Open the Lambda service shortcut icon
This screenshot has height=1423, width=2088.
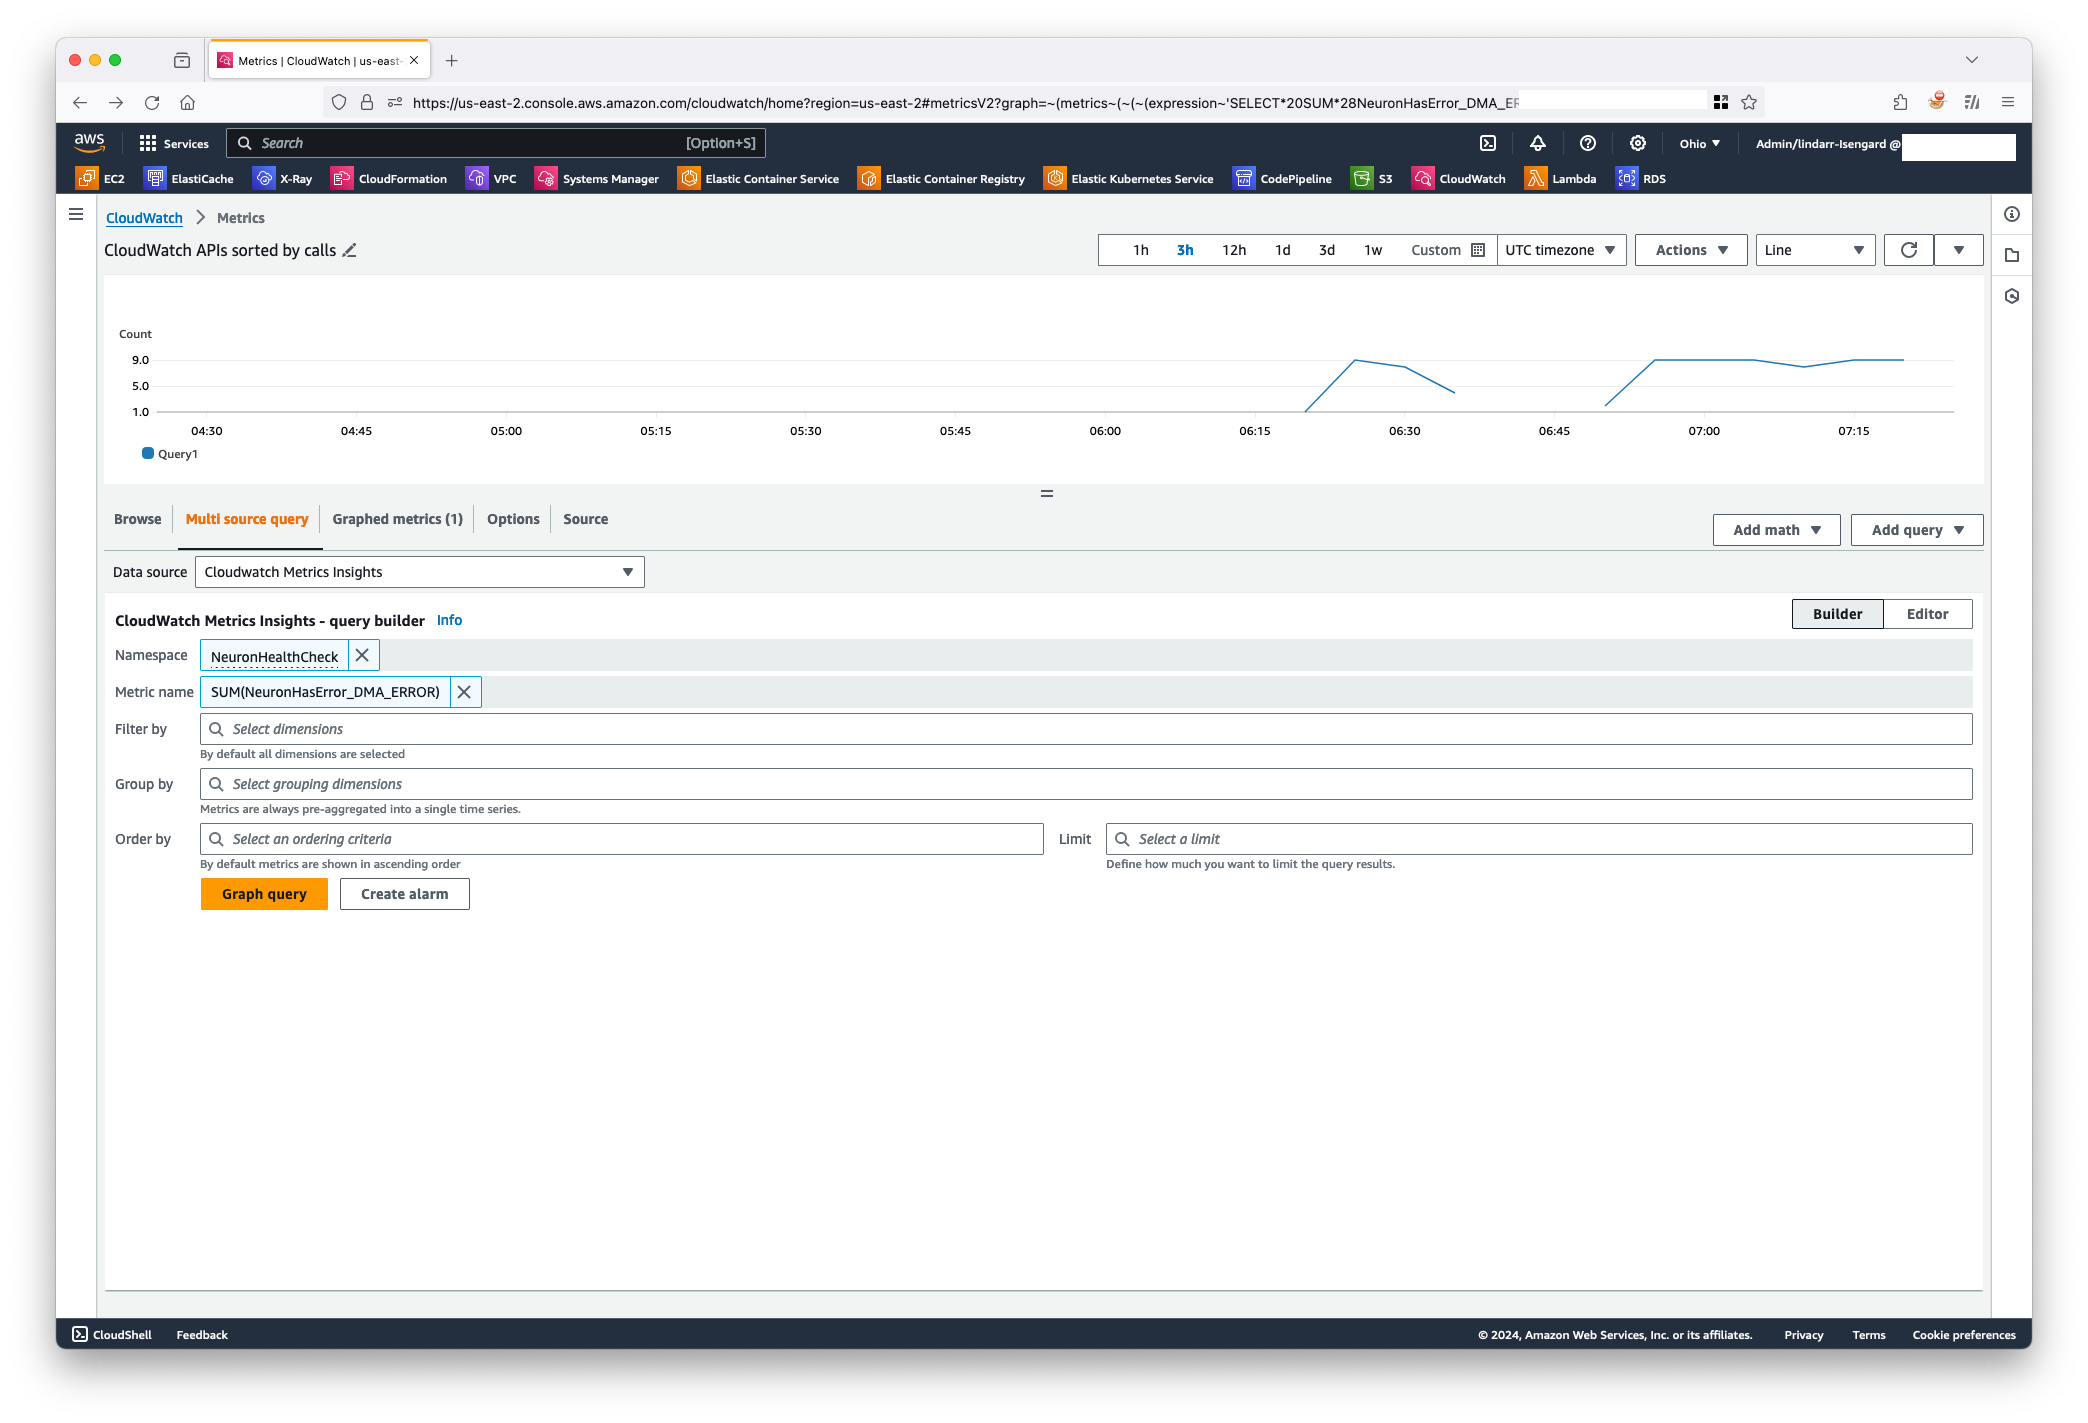(x=1536, y=178)
